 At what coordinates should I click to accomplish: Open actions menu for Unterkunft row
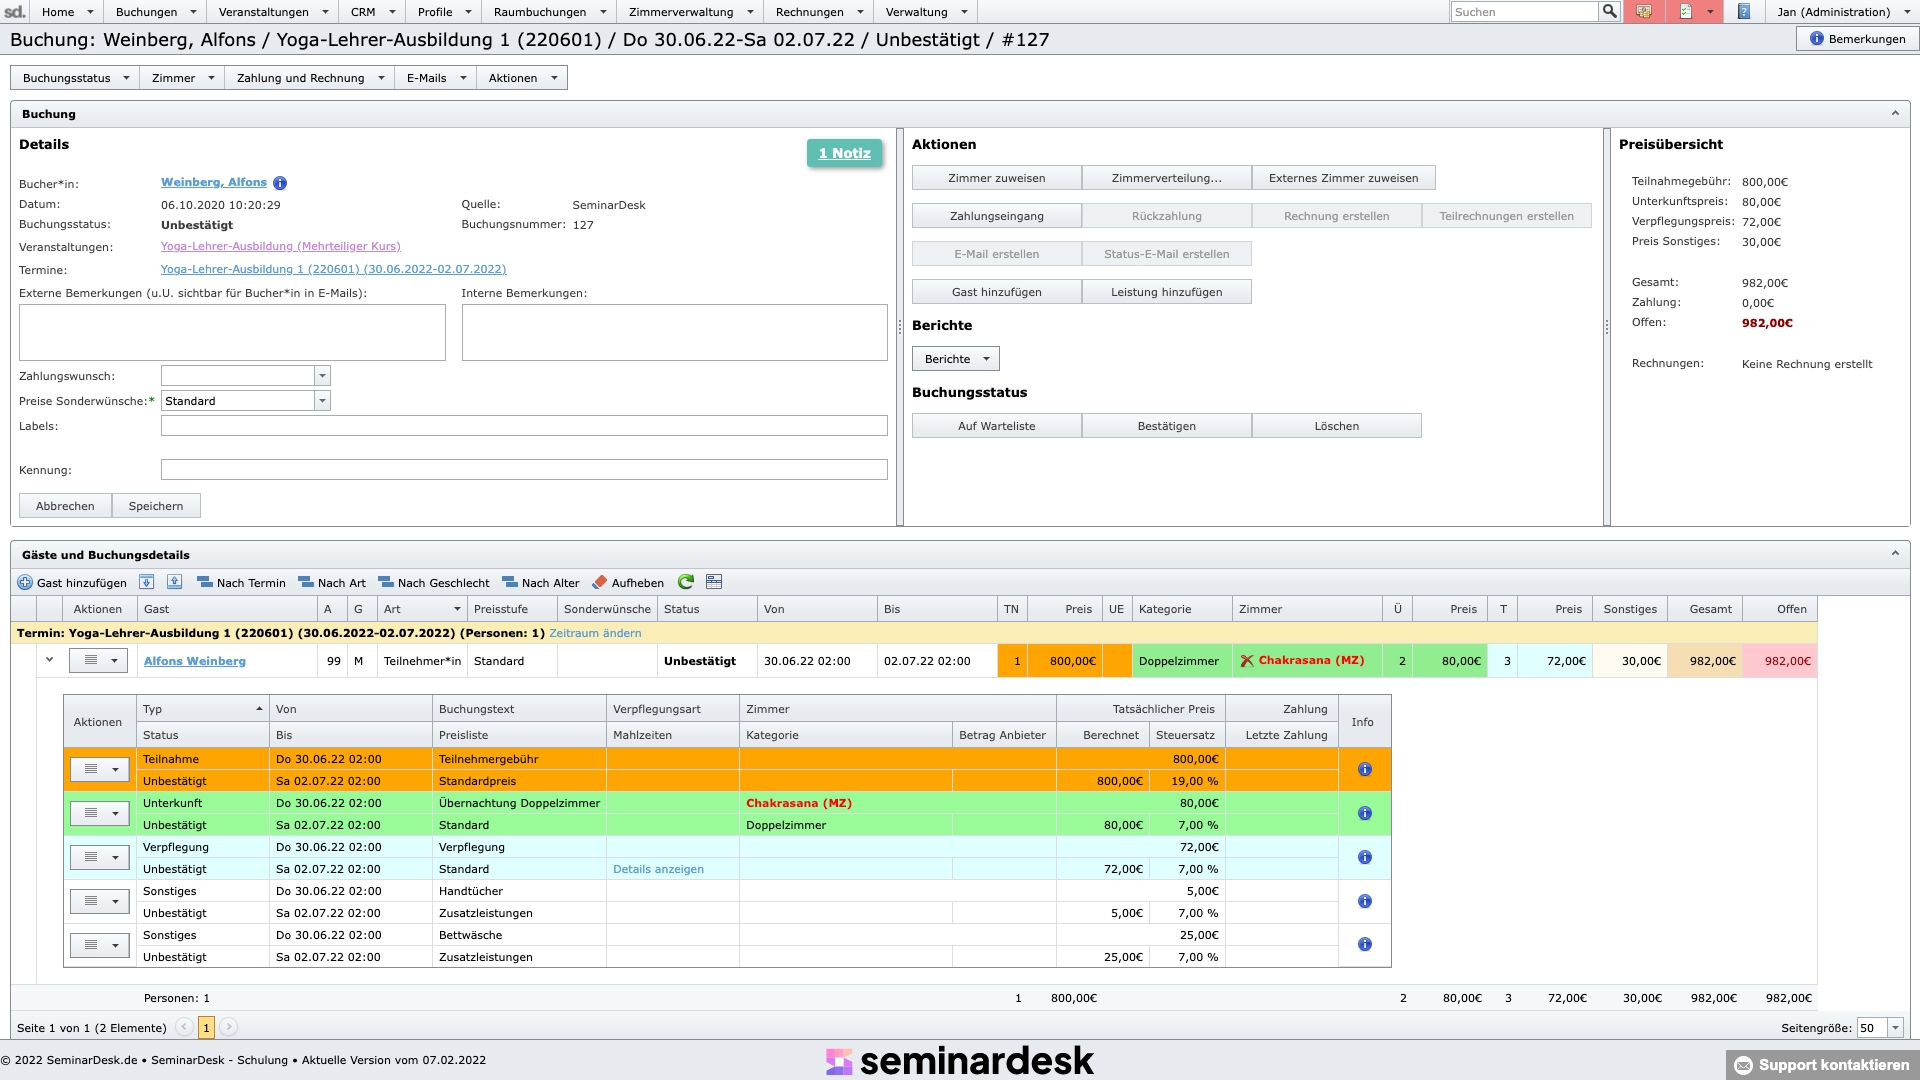[100, 813]
